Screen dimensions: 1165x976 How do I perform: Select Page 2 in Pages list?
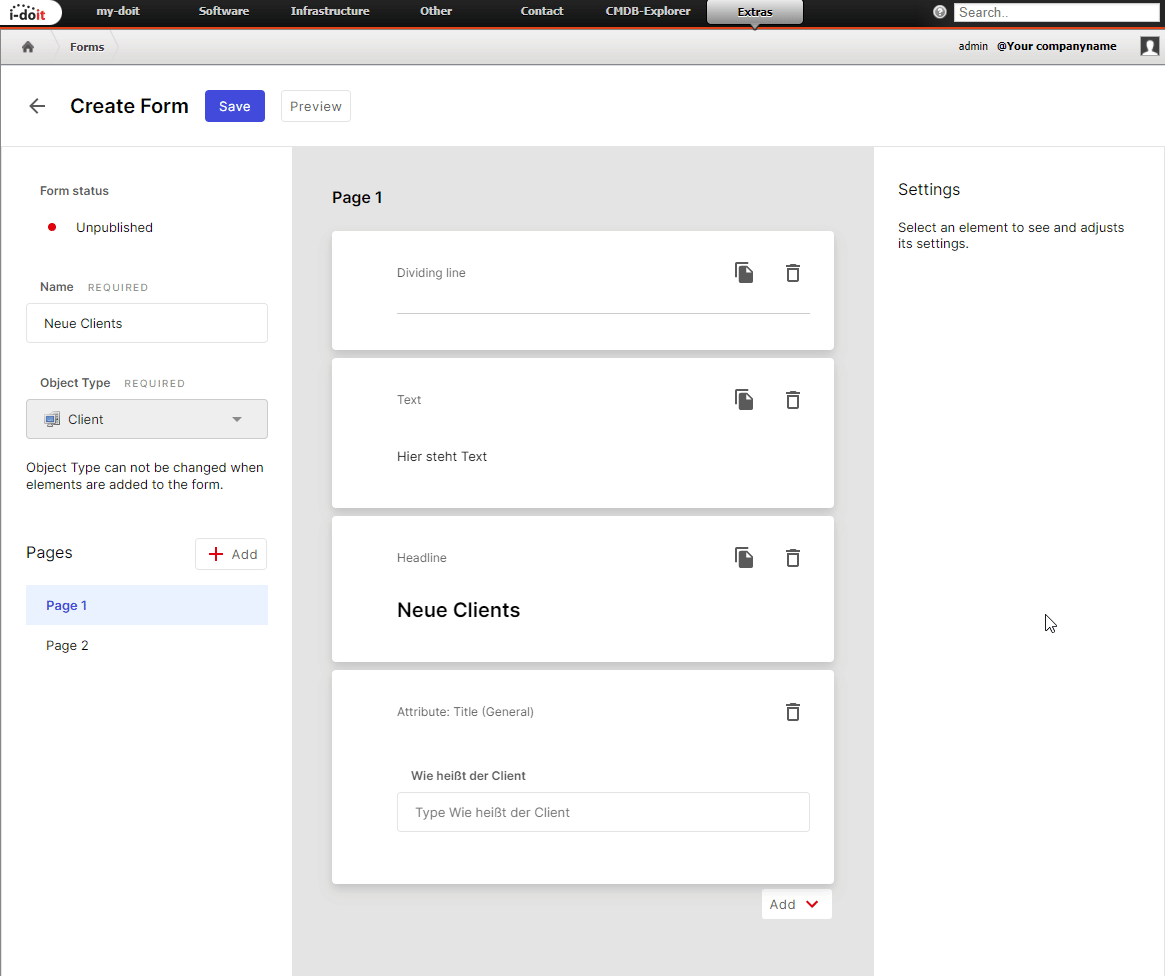click(x=68, y=646)
